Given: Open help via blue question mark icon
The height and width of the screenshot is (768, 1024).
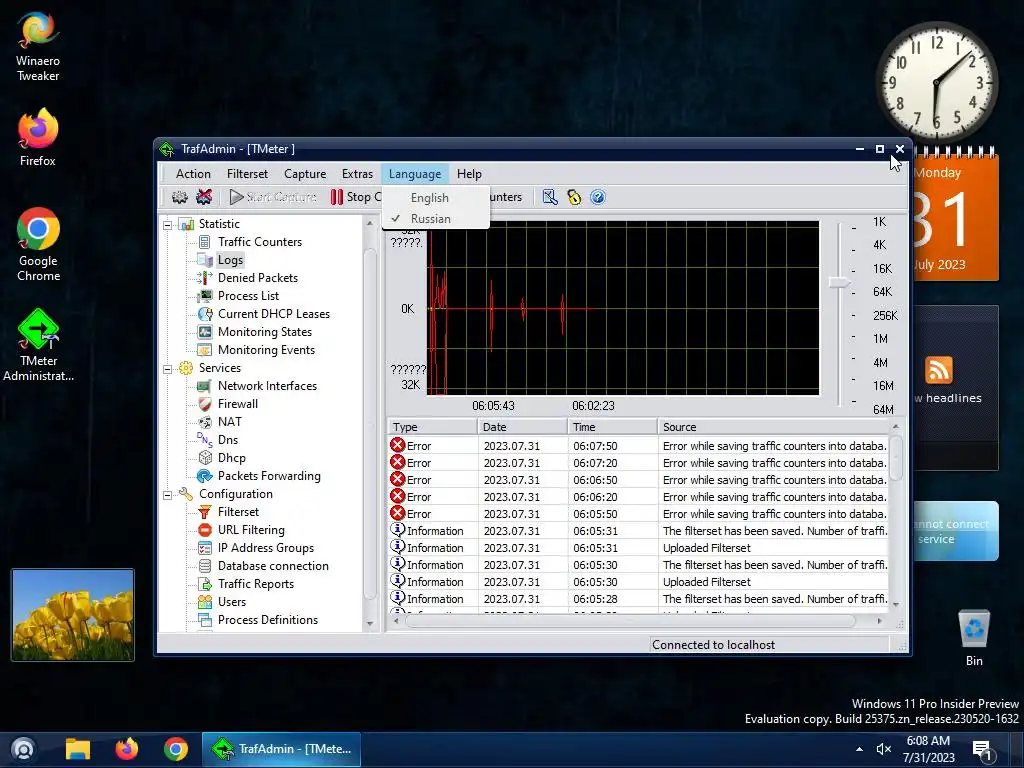Looking at the screenshot, I should coord(598,197).
